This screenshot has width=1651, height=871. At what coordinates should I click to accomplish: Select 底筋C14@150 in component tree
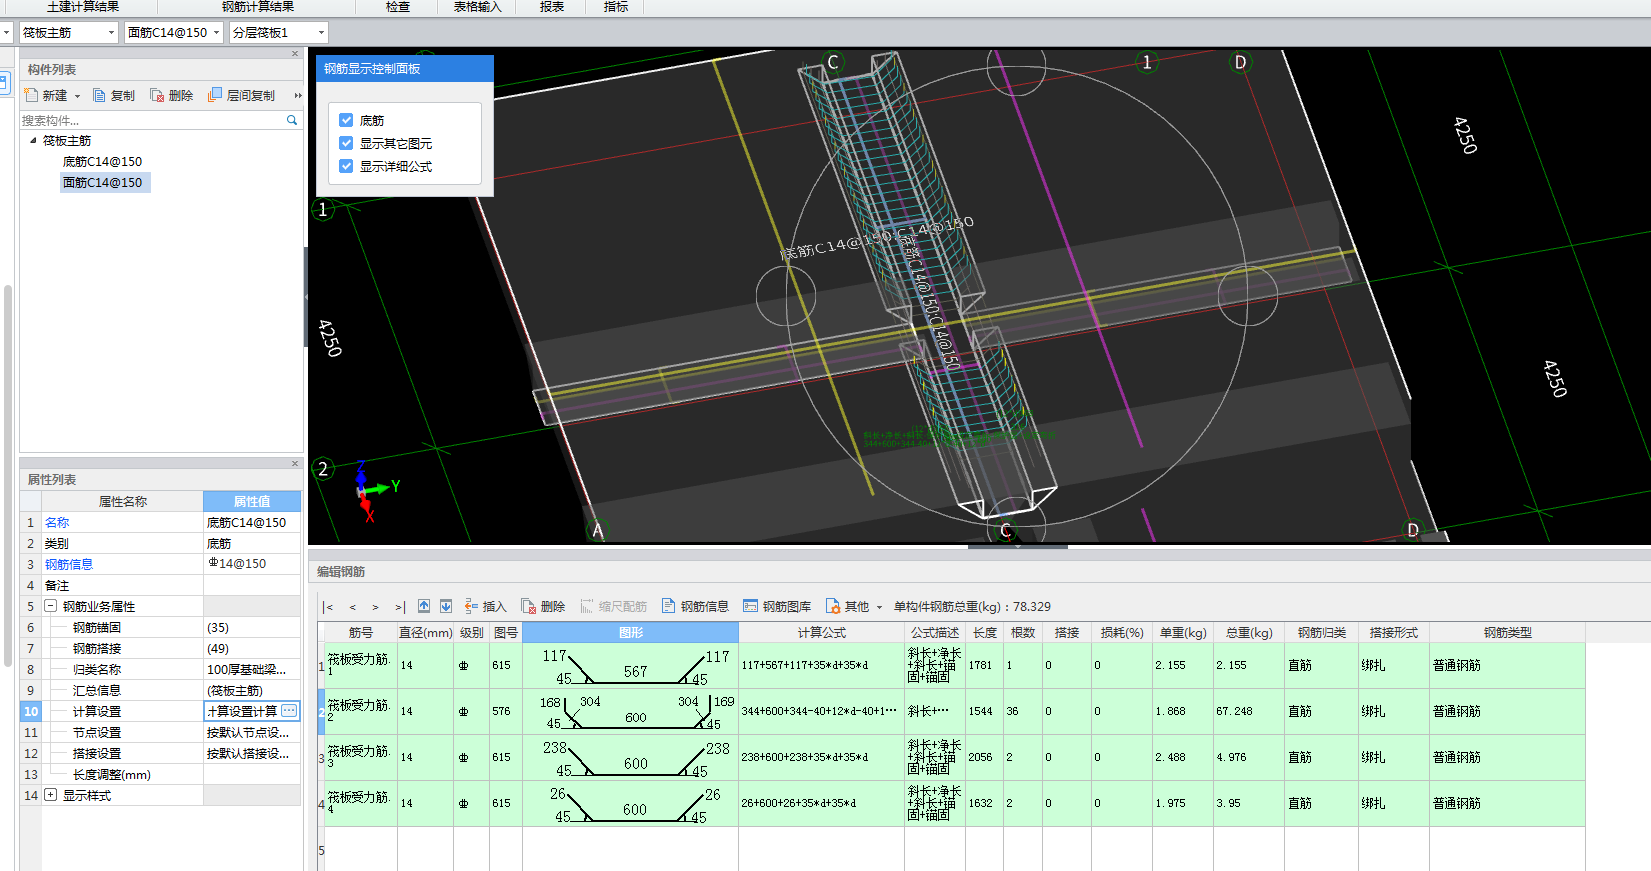point(102,161)
